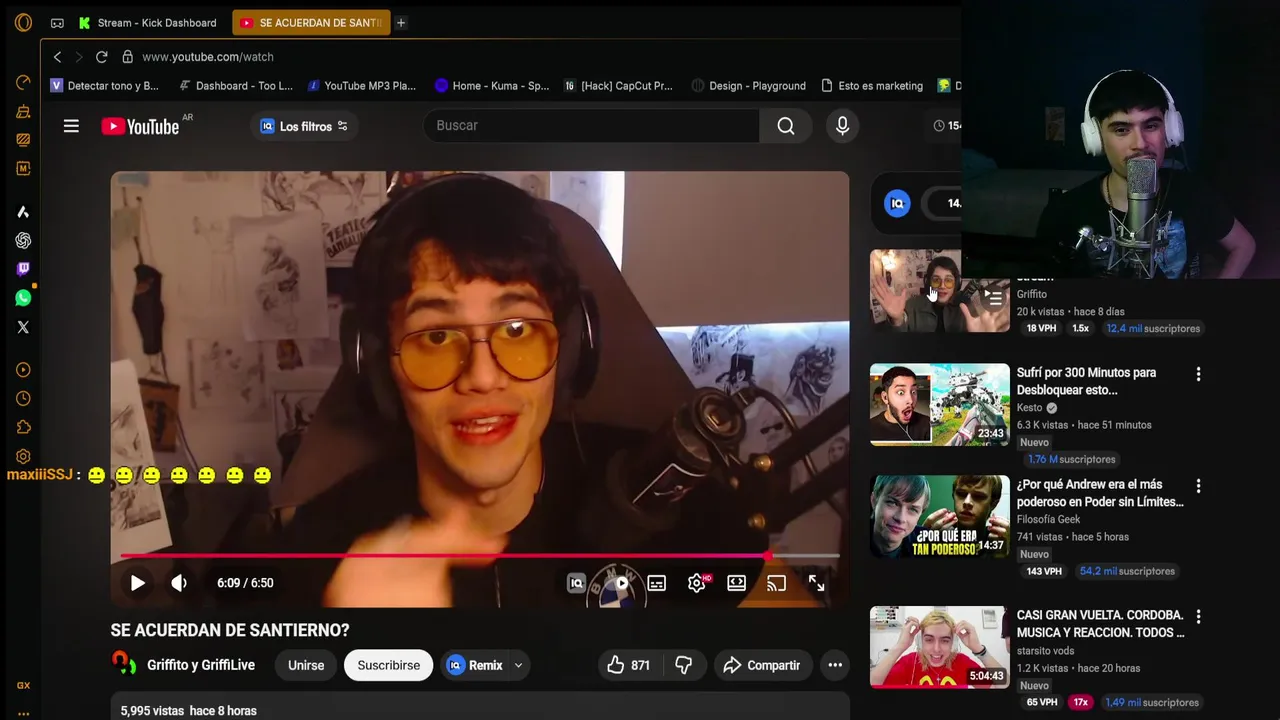Open Griffito y GriffiLive channel
The image size is (1280, 720).
coord(201,665)
